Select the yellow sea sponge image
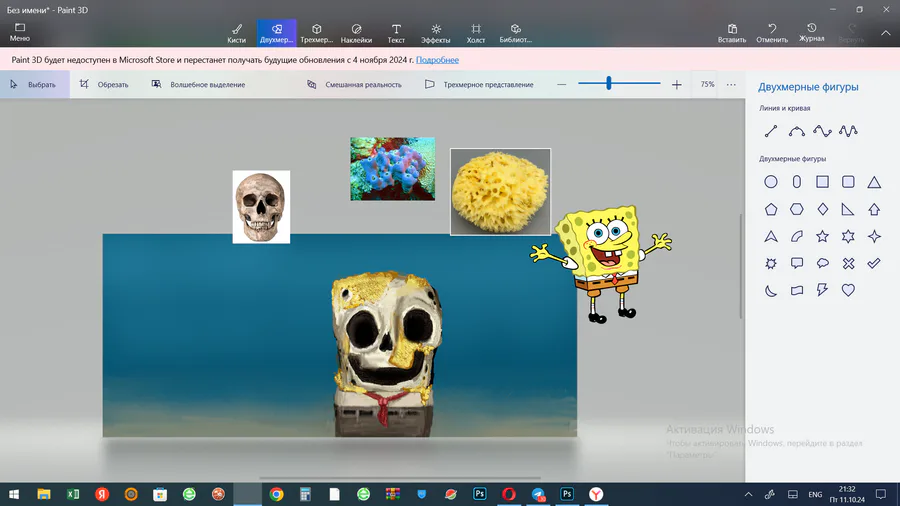Image resolution: width=900 pixels, height=506 pixels. point(501,192)
